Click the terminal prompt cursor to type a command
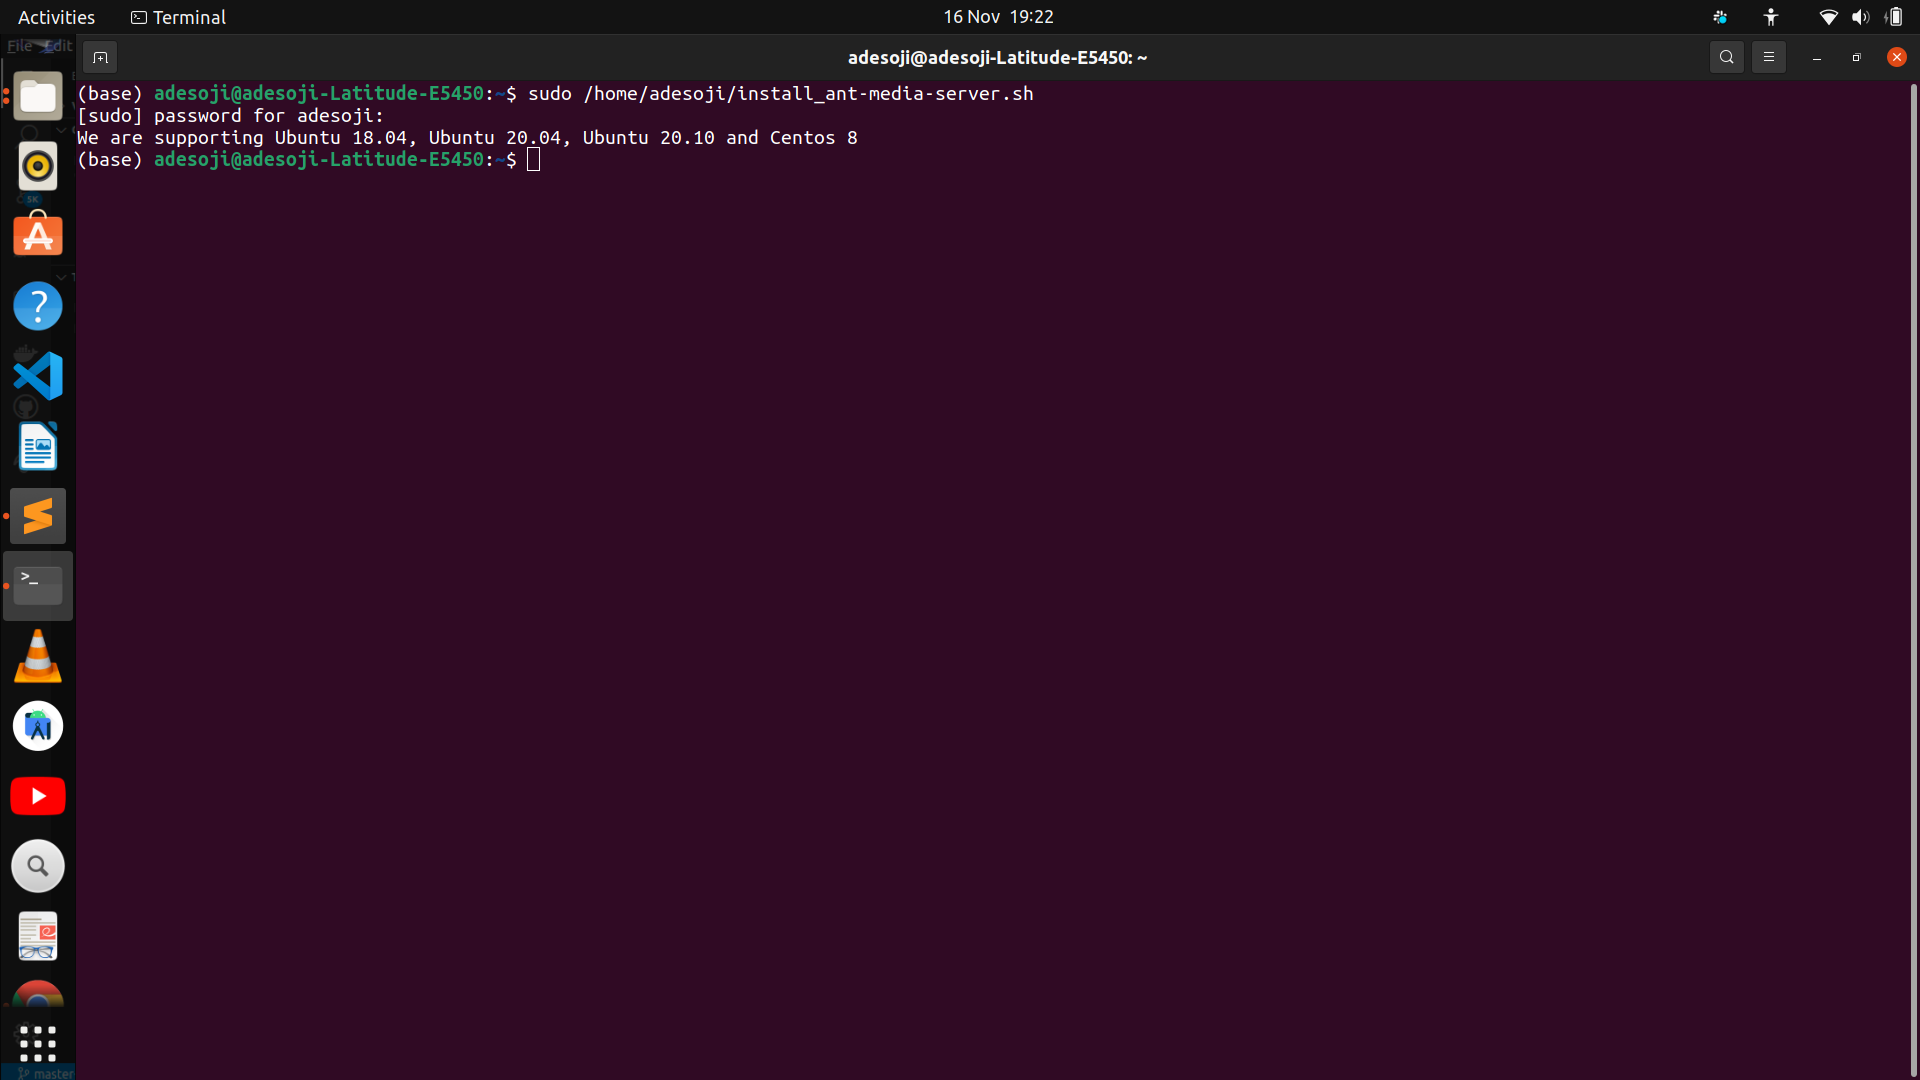The height and width of the screenshot is (1080, 1920). [x=533, y=159]
